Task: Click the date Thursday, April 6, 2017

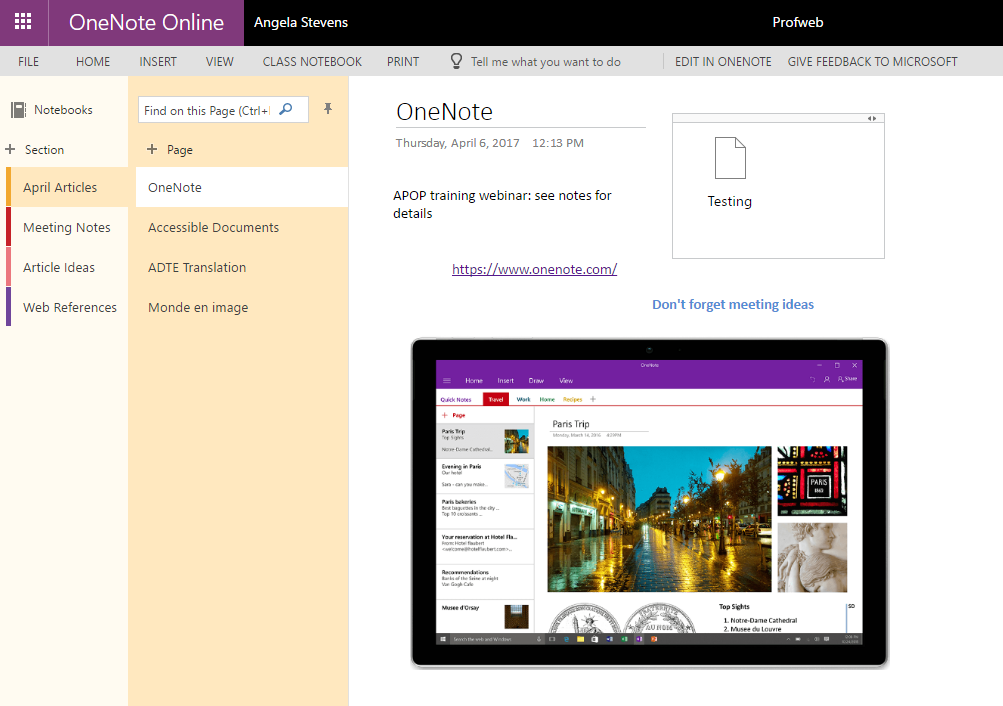Action: tap(457, 143)
